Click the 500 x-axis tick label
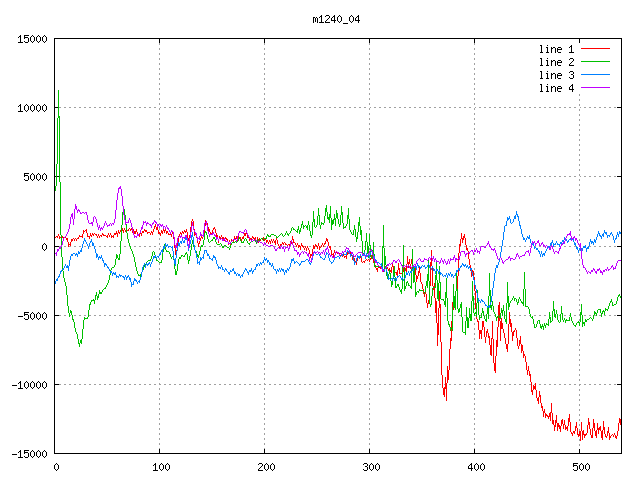 pos(580,467)
